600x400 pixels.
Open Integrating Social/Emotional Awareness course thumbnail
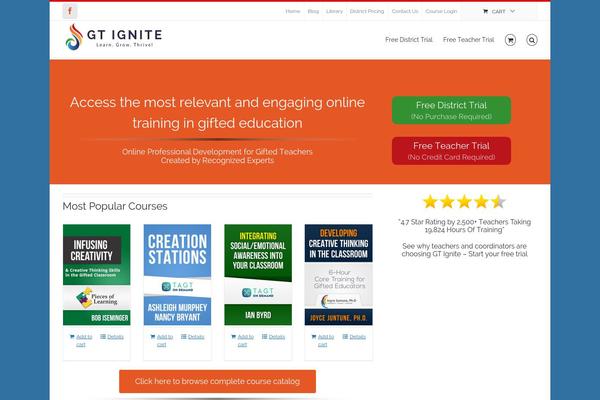click(258, 275)
